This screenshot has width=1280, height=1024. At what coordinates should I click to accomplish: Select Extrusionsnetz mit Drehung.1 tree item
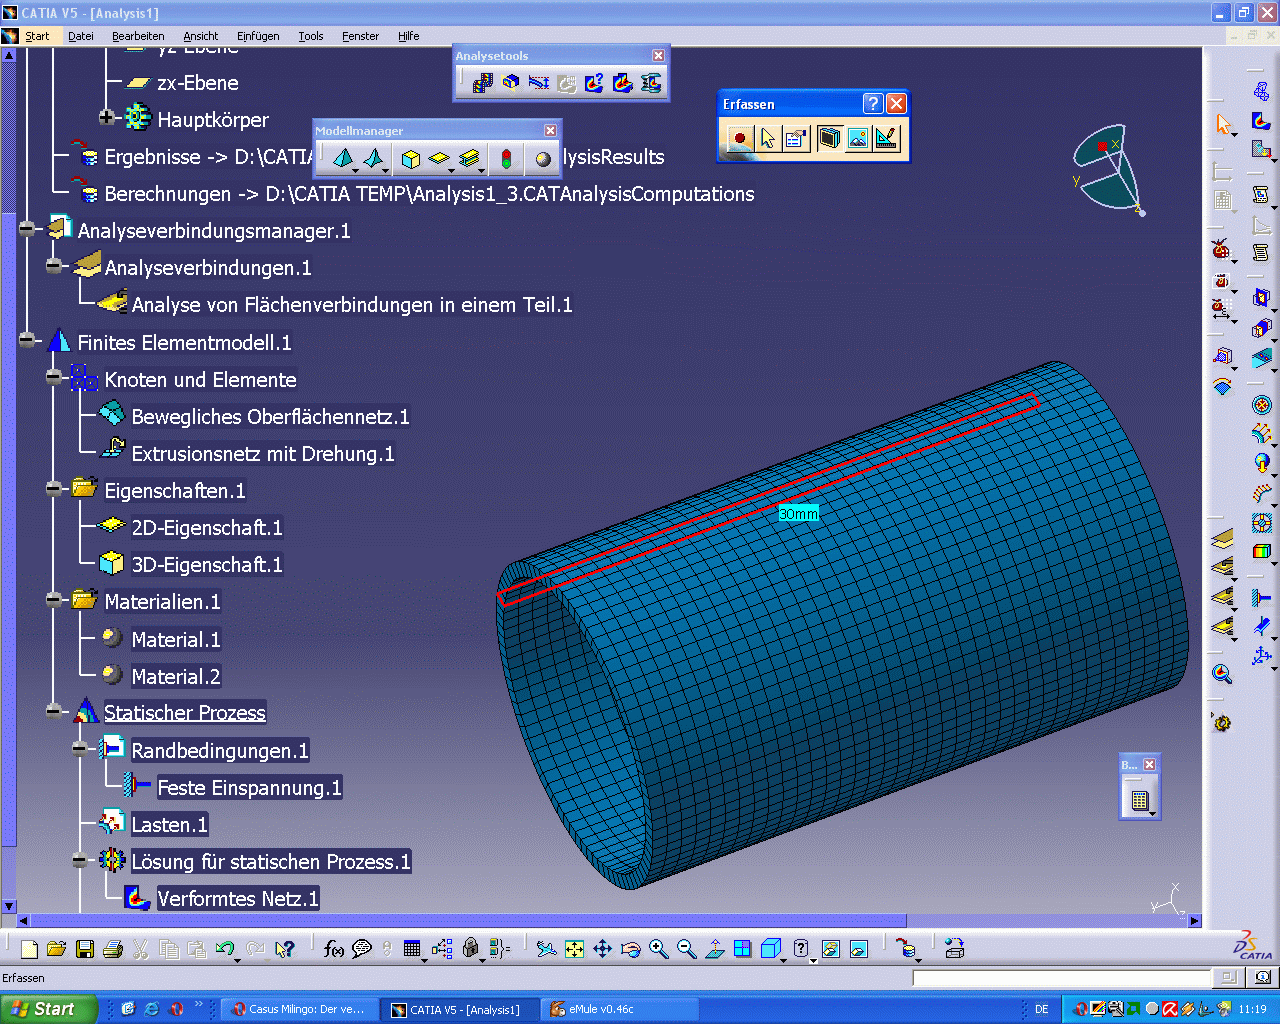point(263,453)
